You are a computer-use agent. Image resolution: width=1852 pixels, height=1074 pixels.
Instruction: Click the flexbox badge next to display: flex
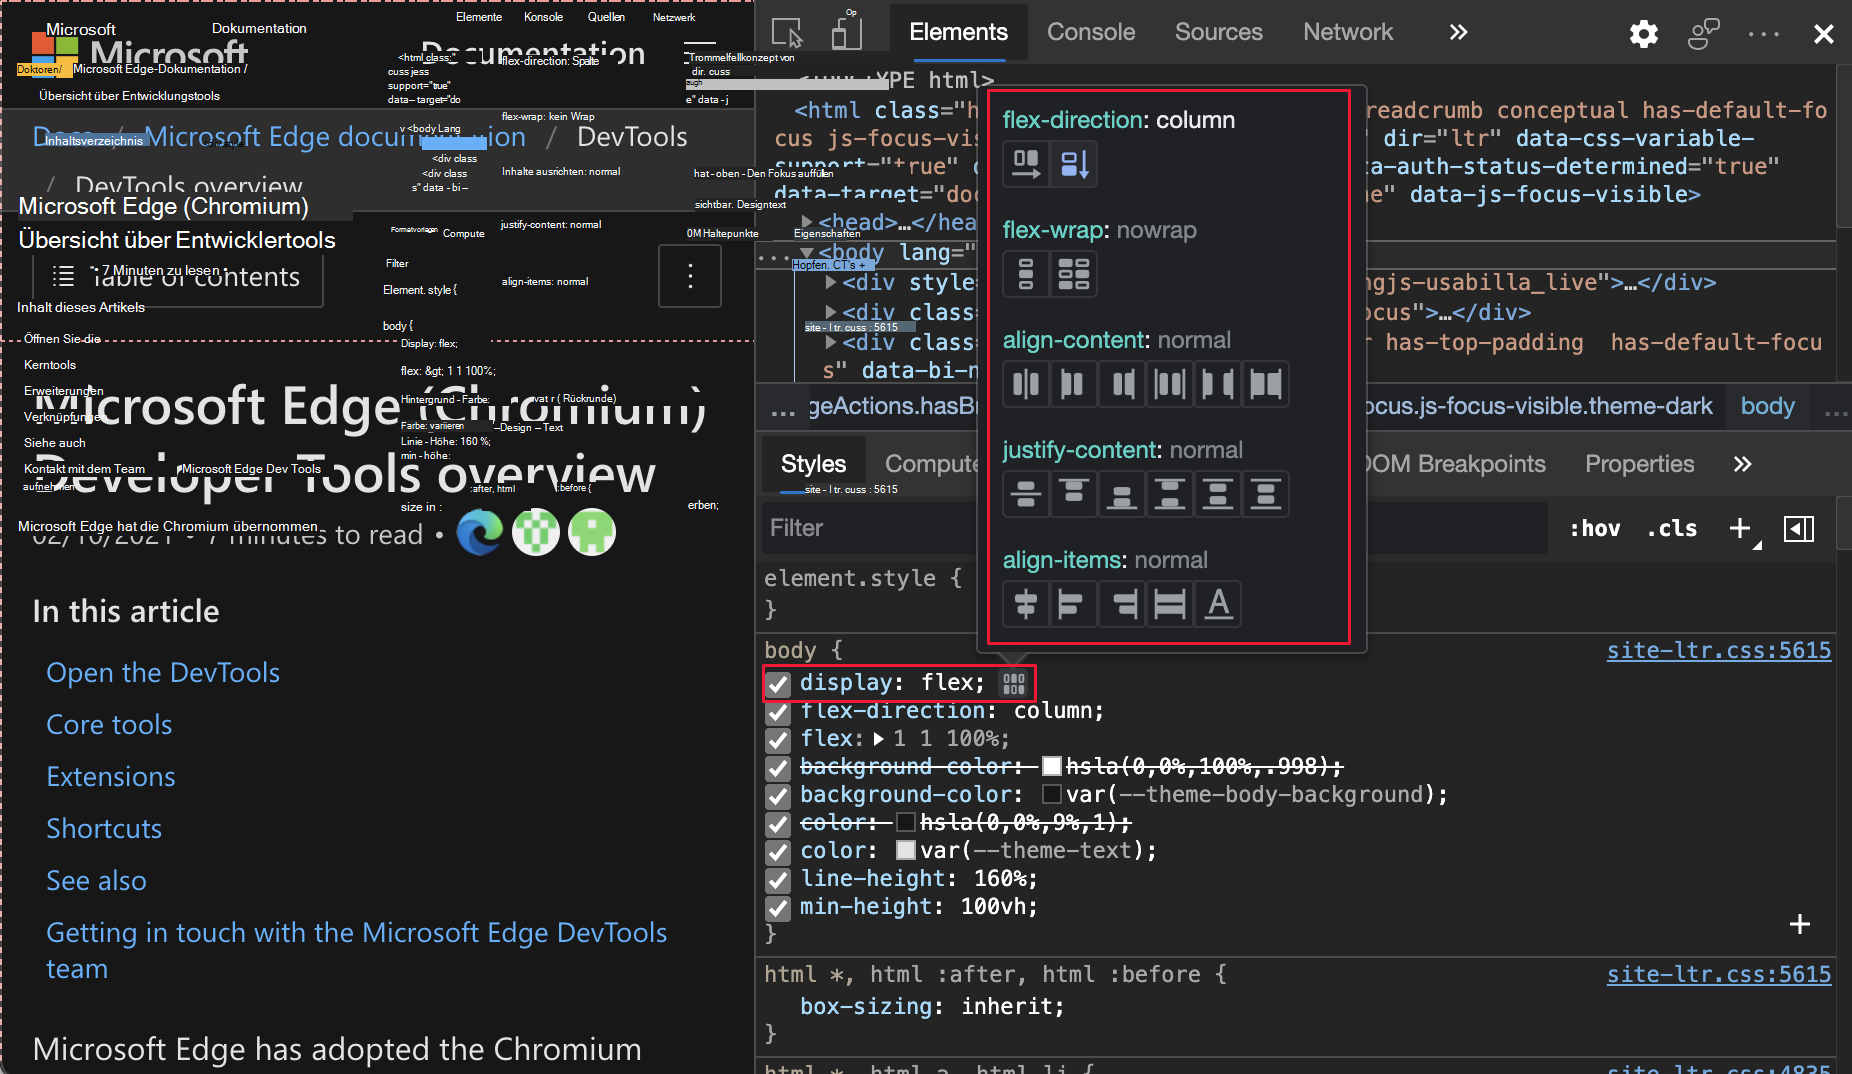point(1013,683)
